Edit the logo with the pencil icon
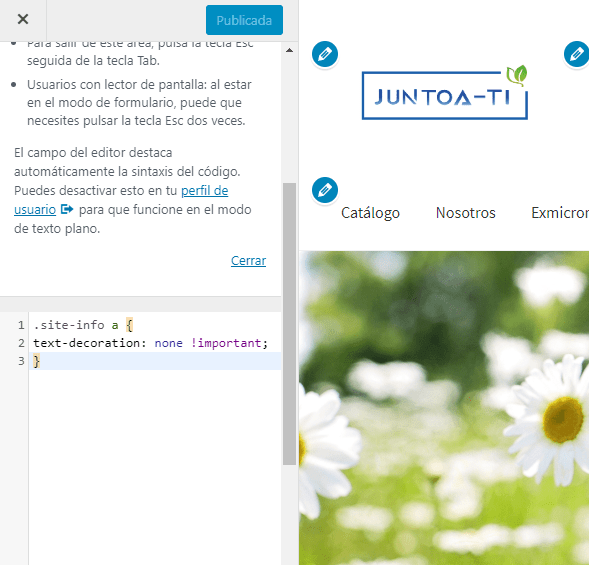Viewport: 589px width, 565px height. coord(325,54)
